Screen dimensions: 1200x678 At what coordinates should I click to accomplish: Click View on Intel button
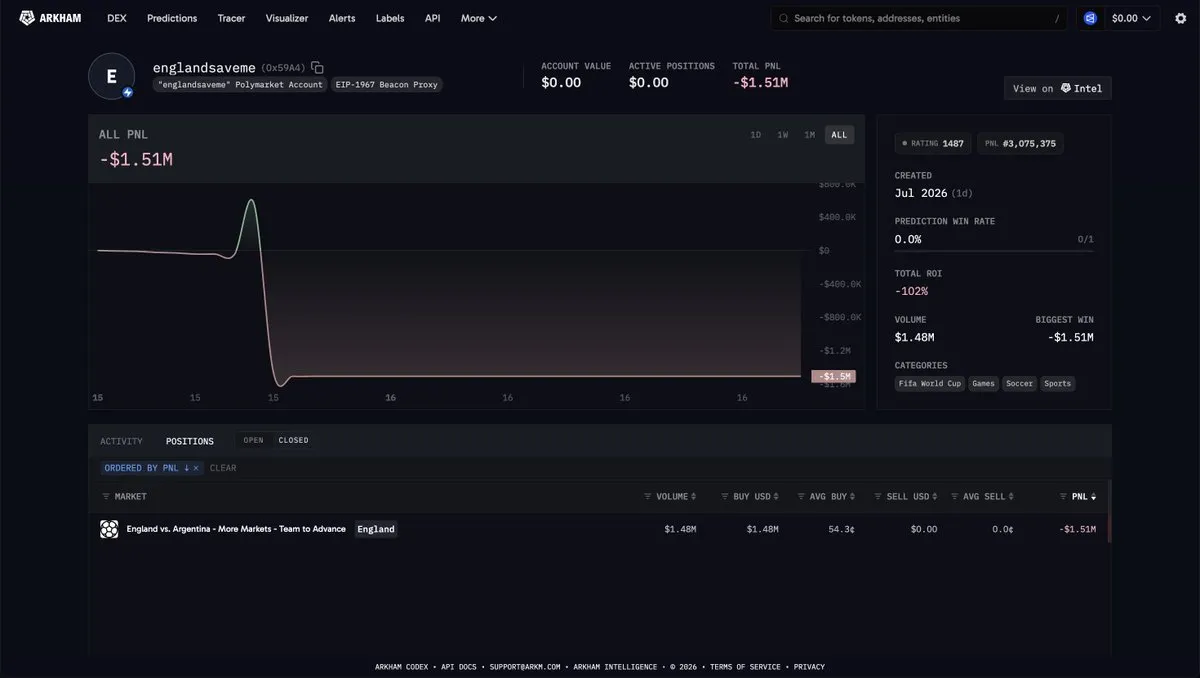[x=1057, y=88]
